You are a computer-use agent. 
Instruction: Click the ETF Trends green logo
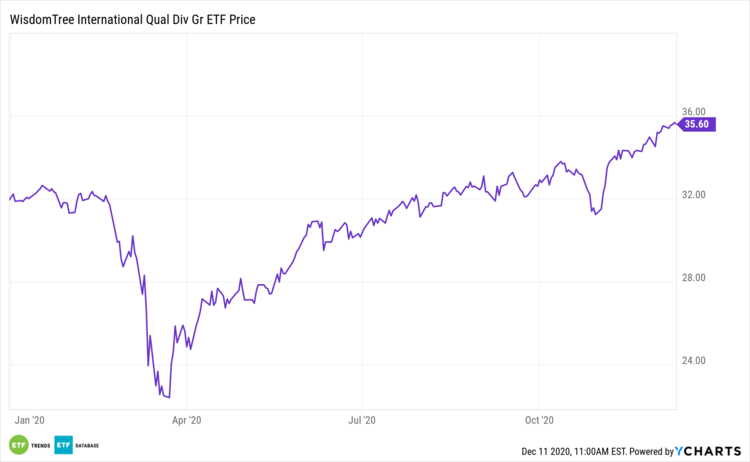pos(19,445)
